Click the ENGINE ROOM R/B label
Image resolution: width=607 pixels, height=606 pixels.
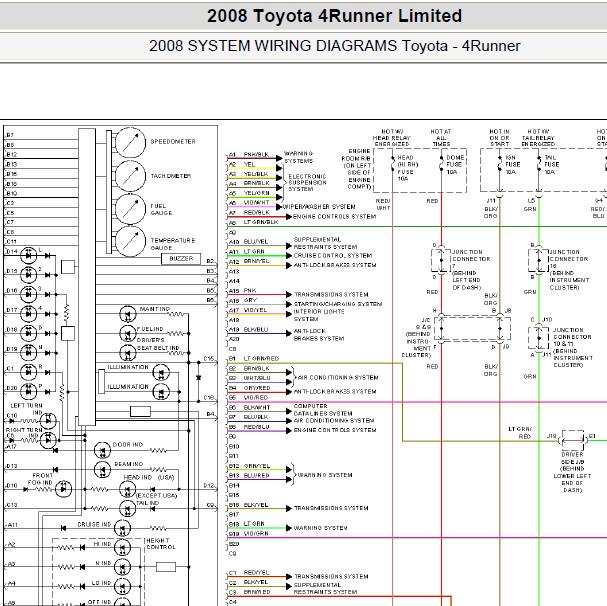(x=358, y=169)
